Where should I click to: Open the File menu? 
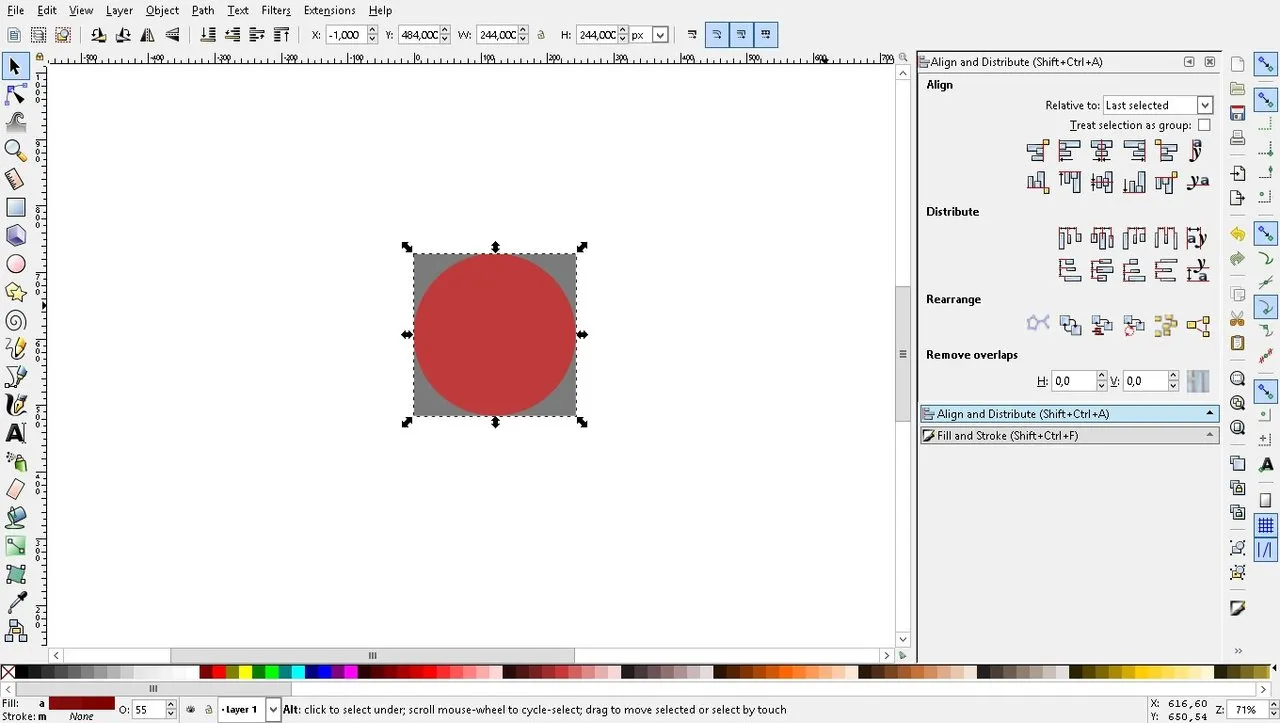(15, 10)
